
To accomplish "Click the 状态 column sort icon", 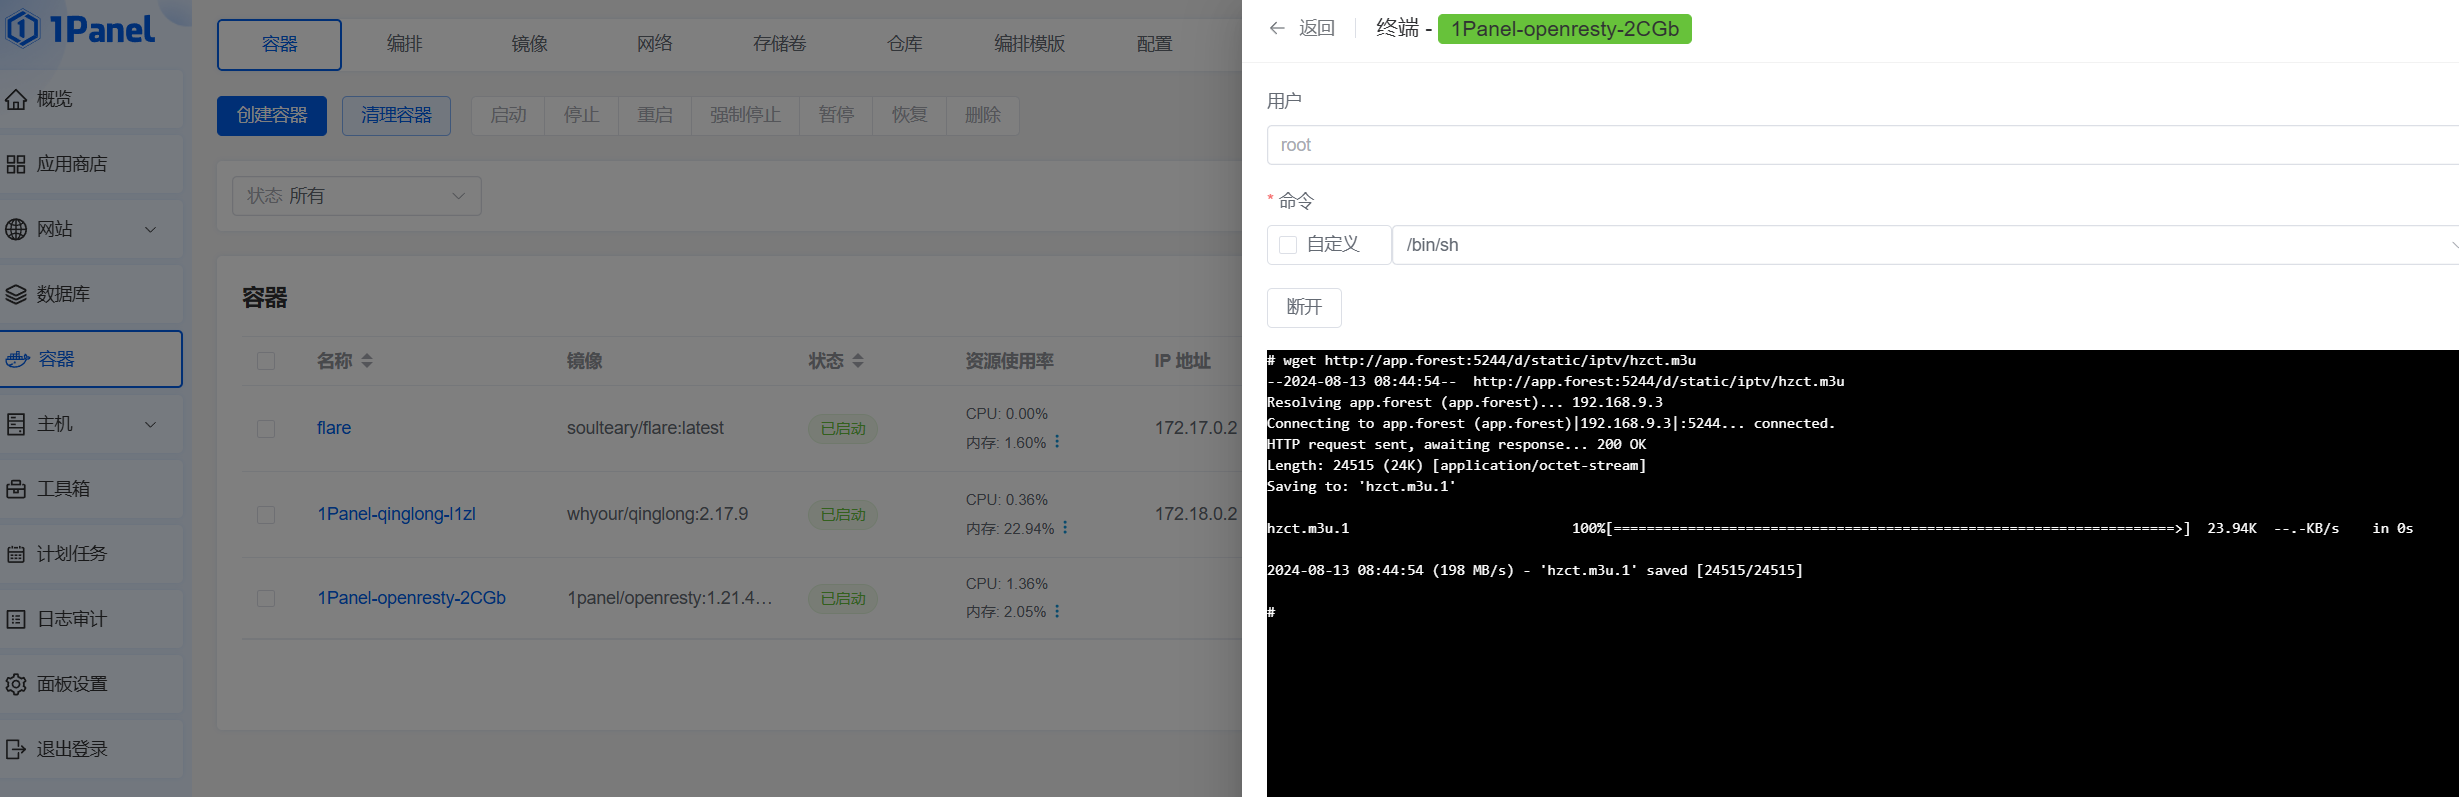I will pos(858,361).
